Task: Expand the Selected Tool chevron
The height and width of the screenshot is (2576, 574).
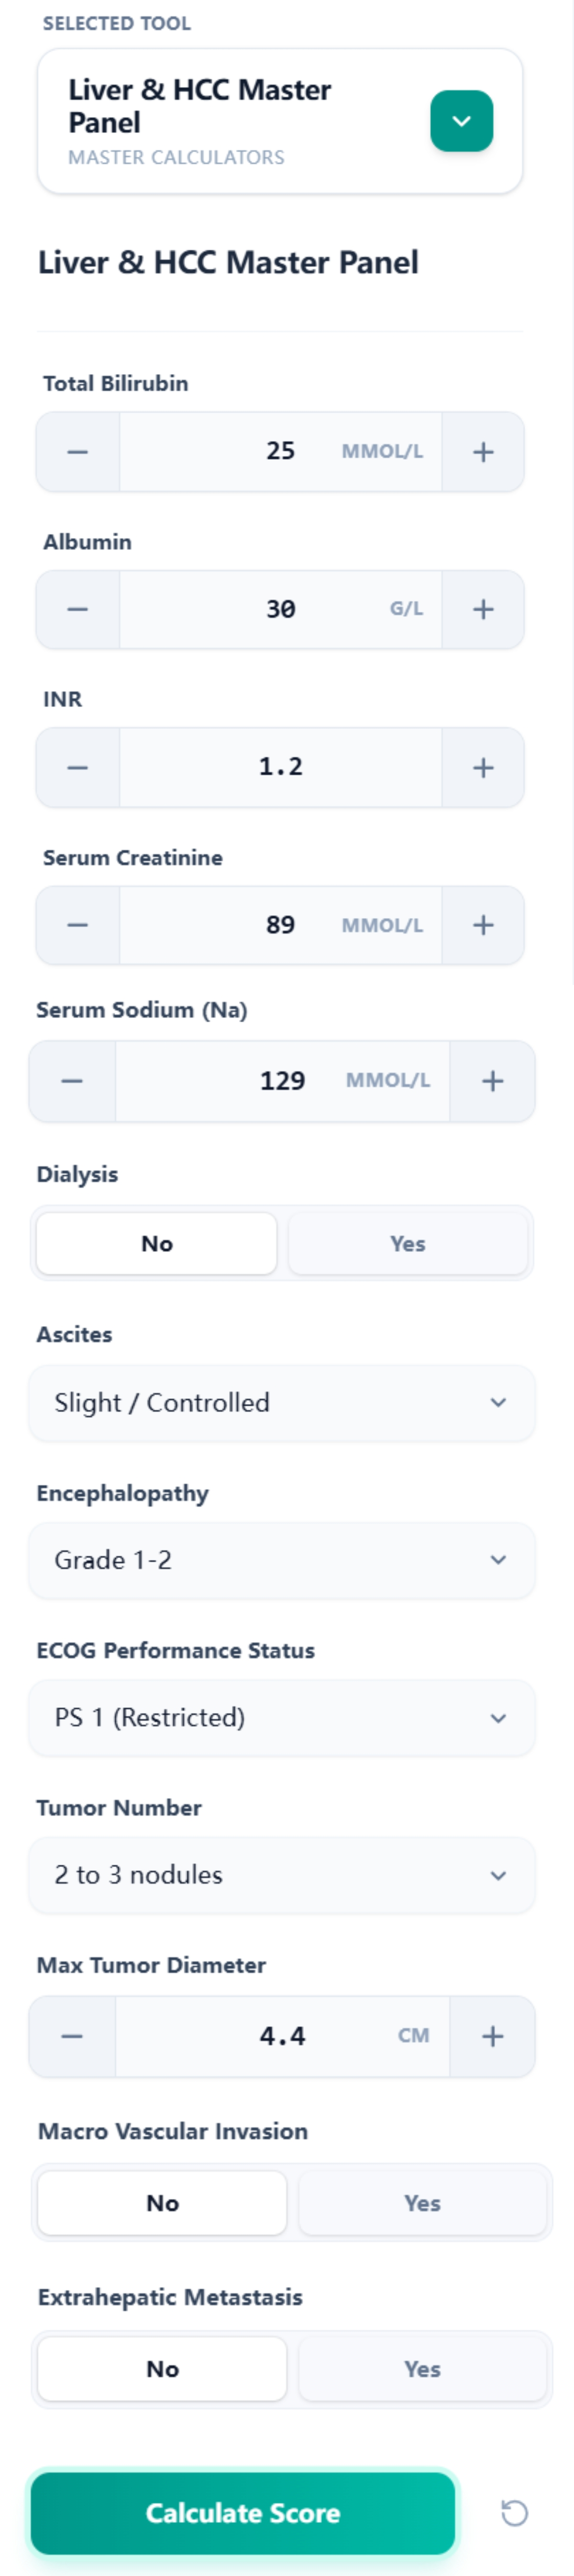Action: click(461, 120)
